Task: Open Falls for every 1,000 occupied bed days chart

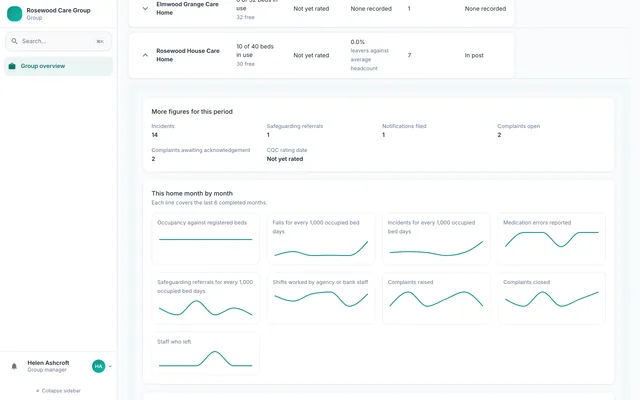Action: (321, 238)
